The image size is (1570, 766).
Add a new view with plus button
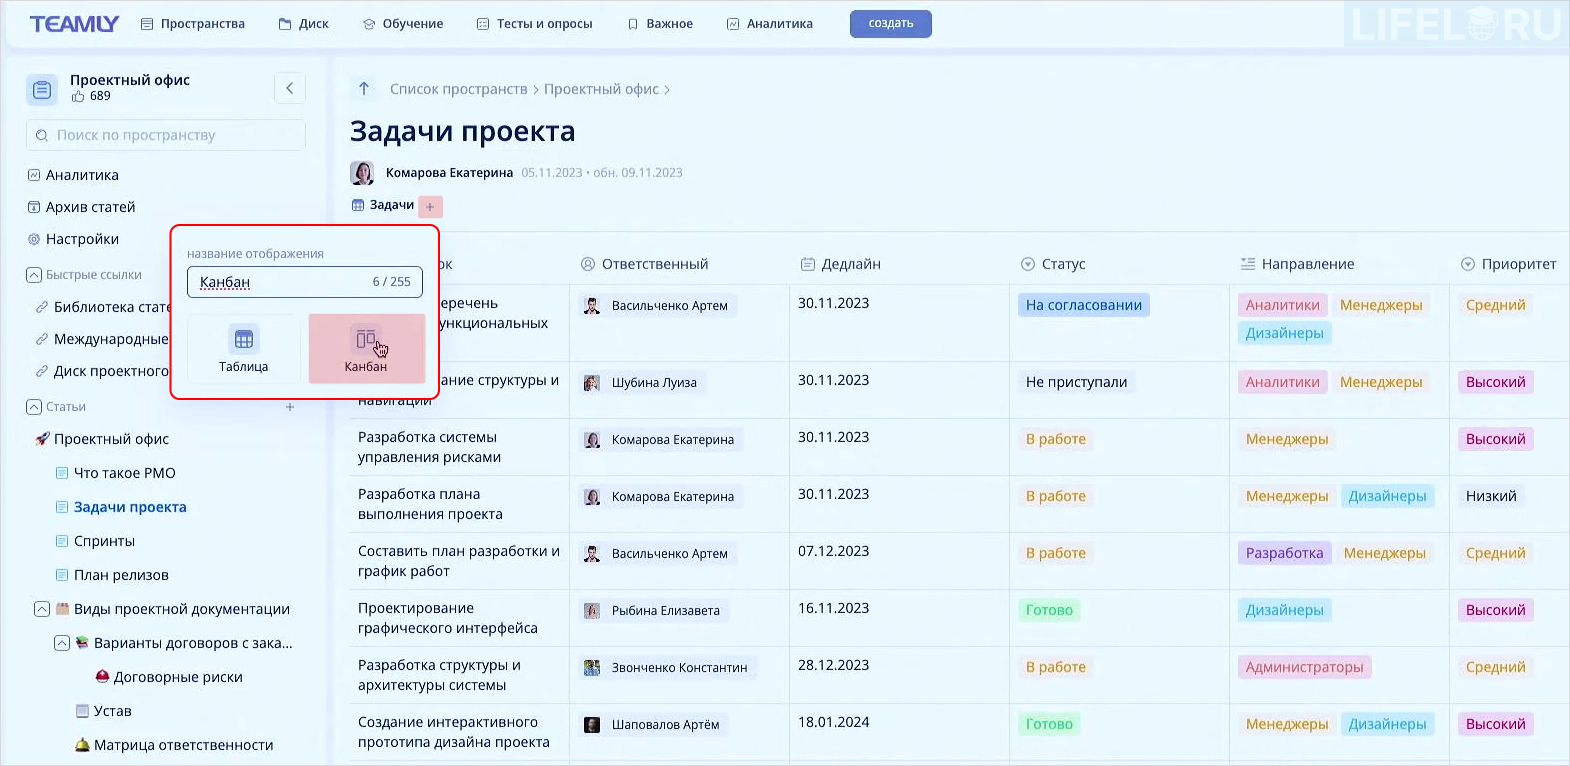tap(430, 207)
